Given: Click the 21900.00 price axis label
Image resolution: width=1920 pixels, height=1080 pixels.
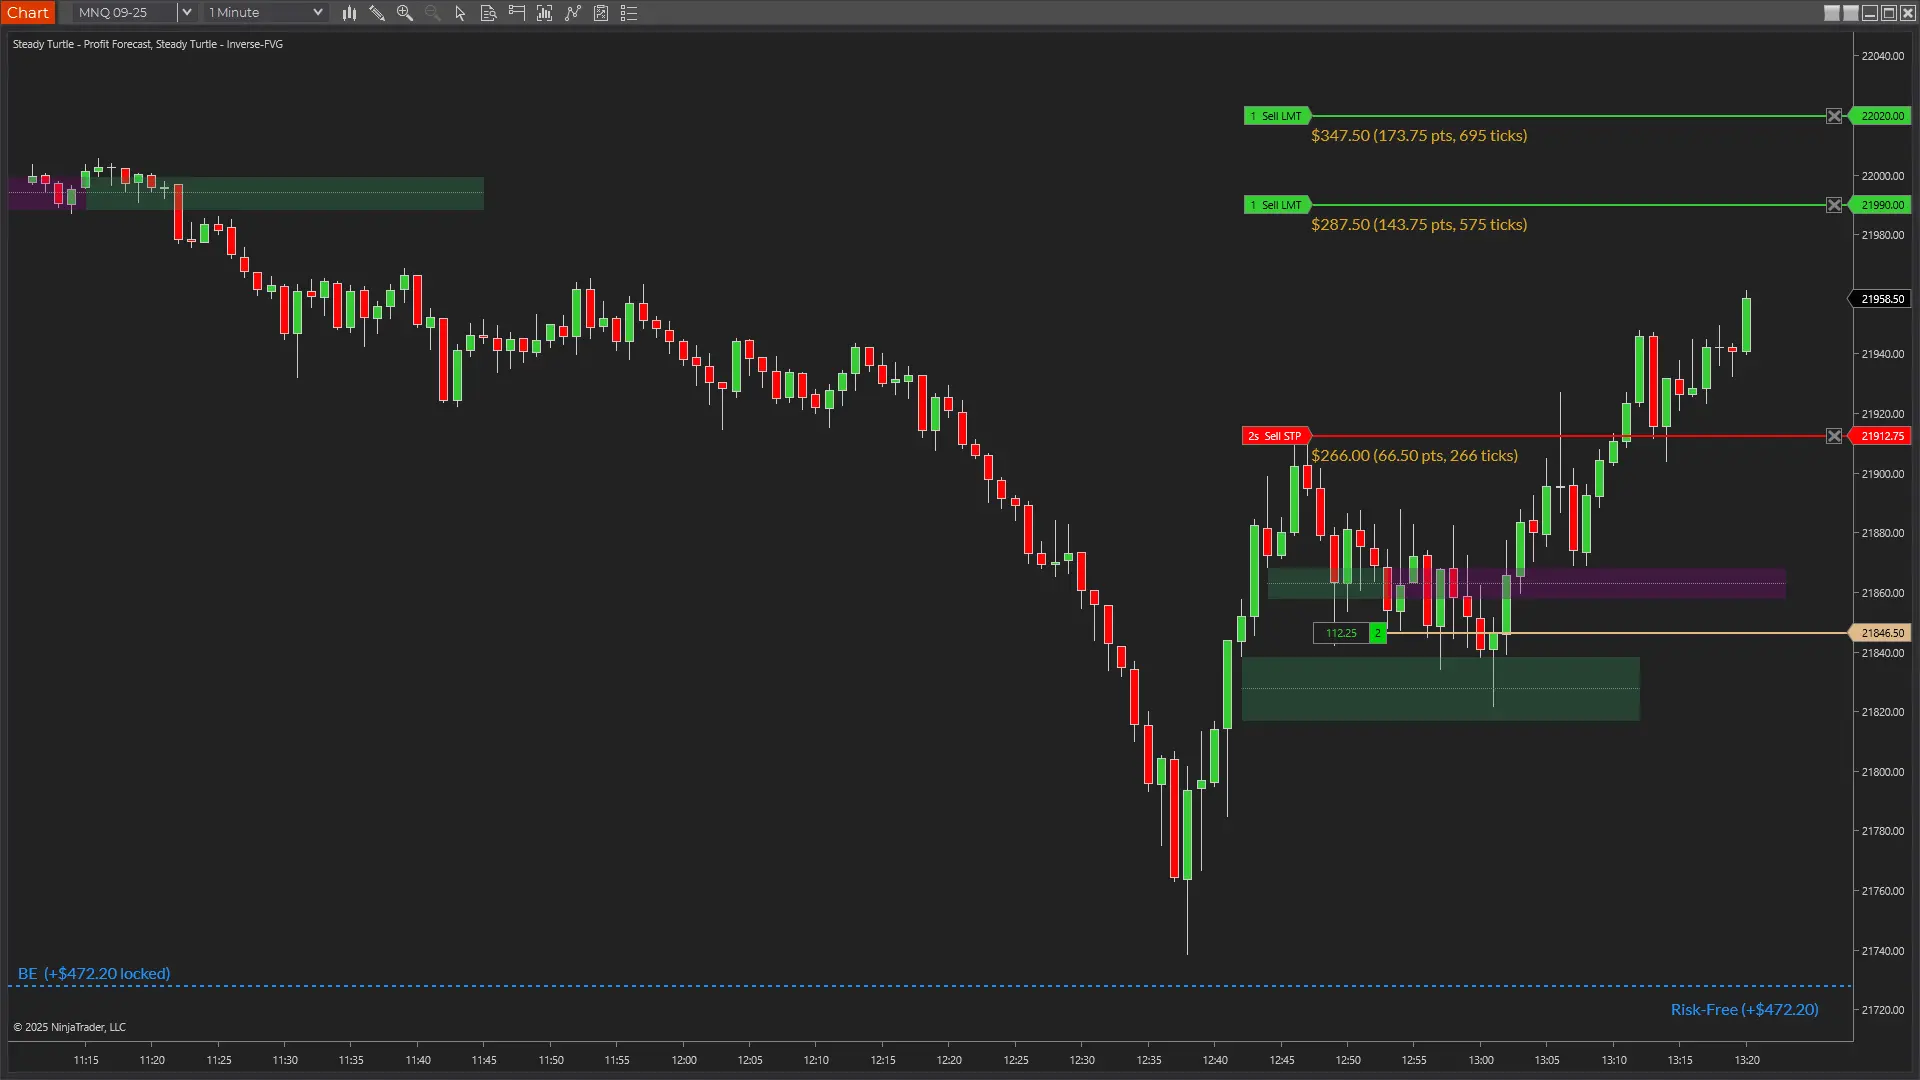Looking at the screenshot, I should click(x=1882, y=474).
